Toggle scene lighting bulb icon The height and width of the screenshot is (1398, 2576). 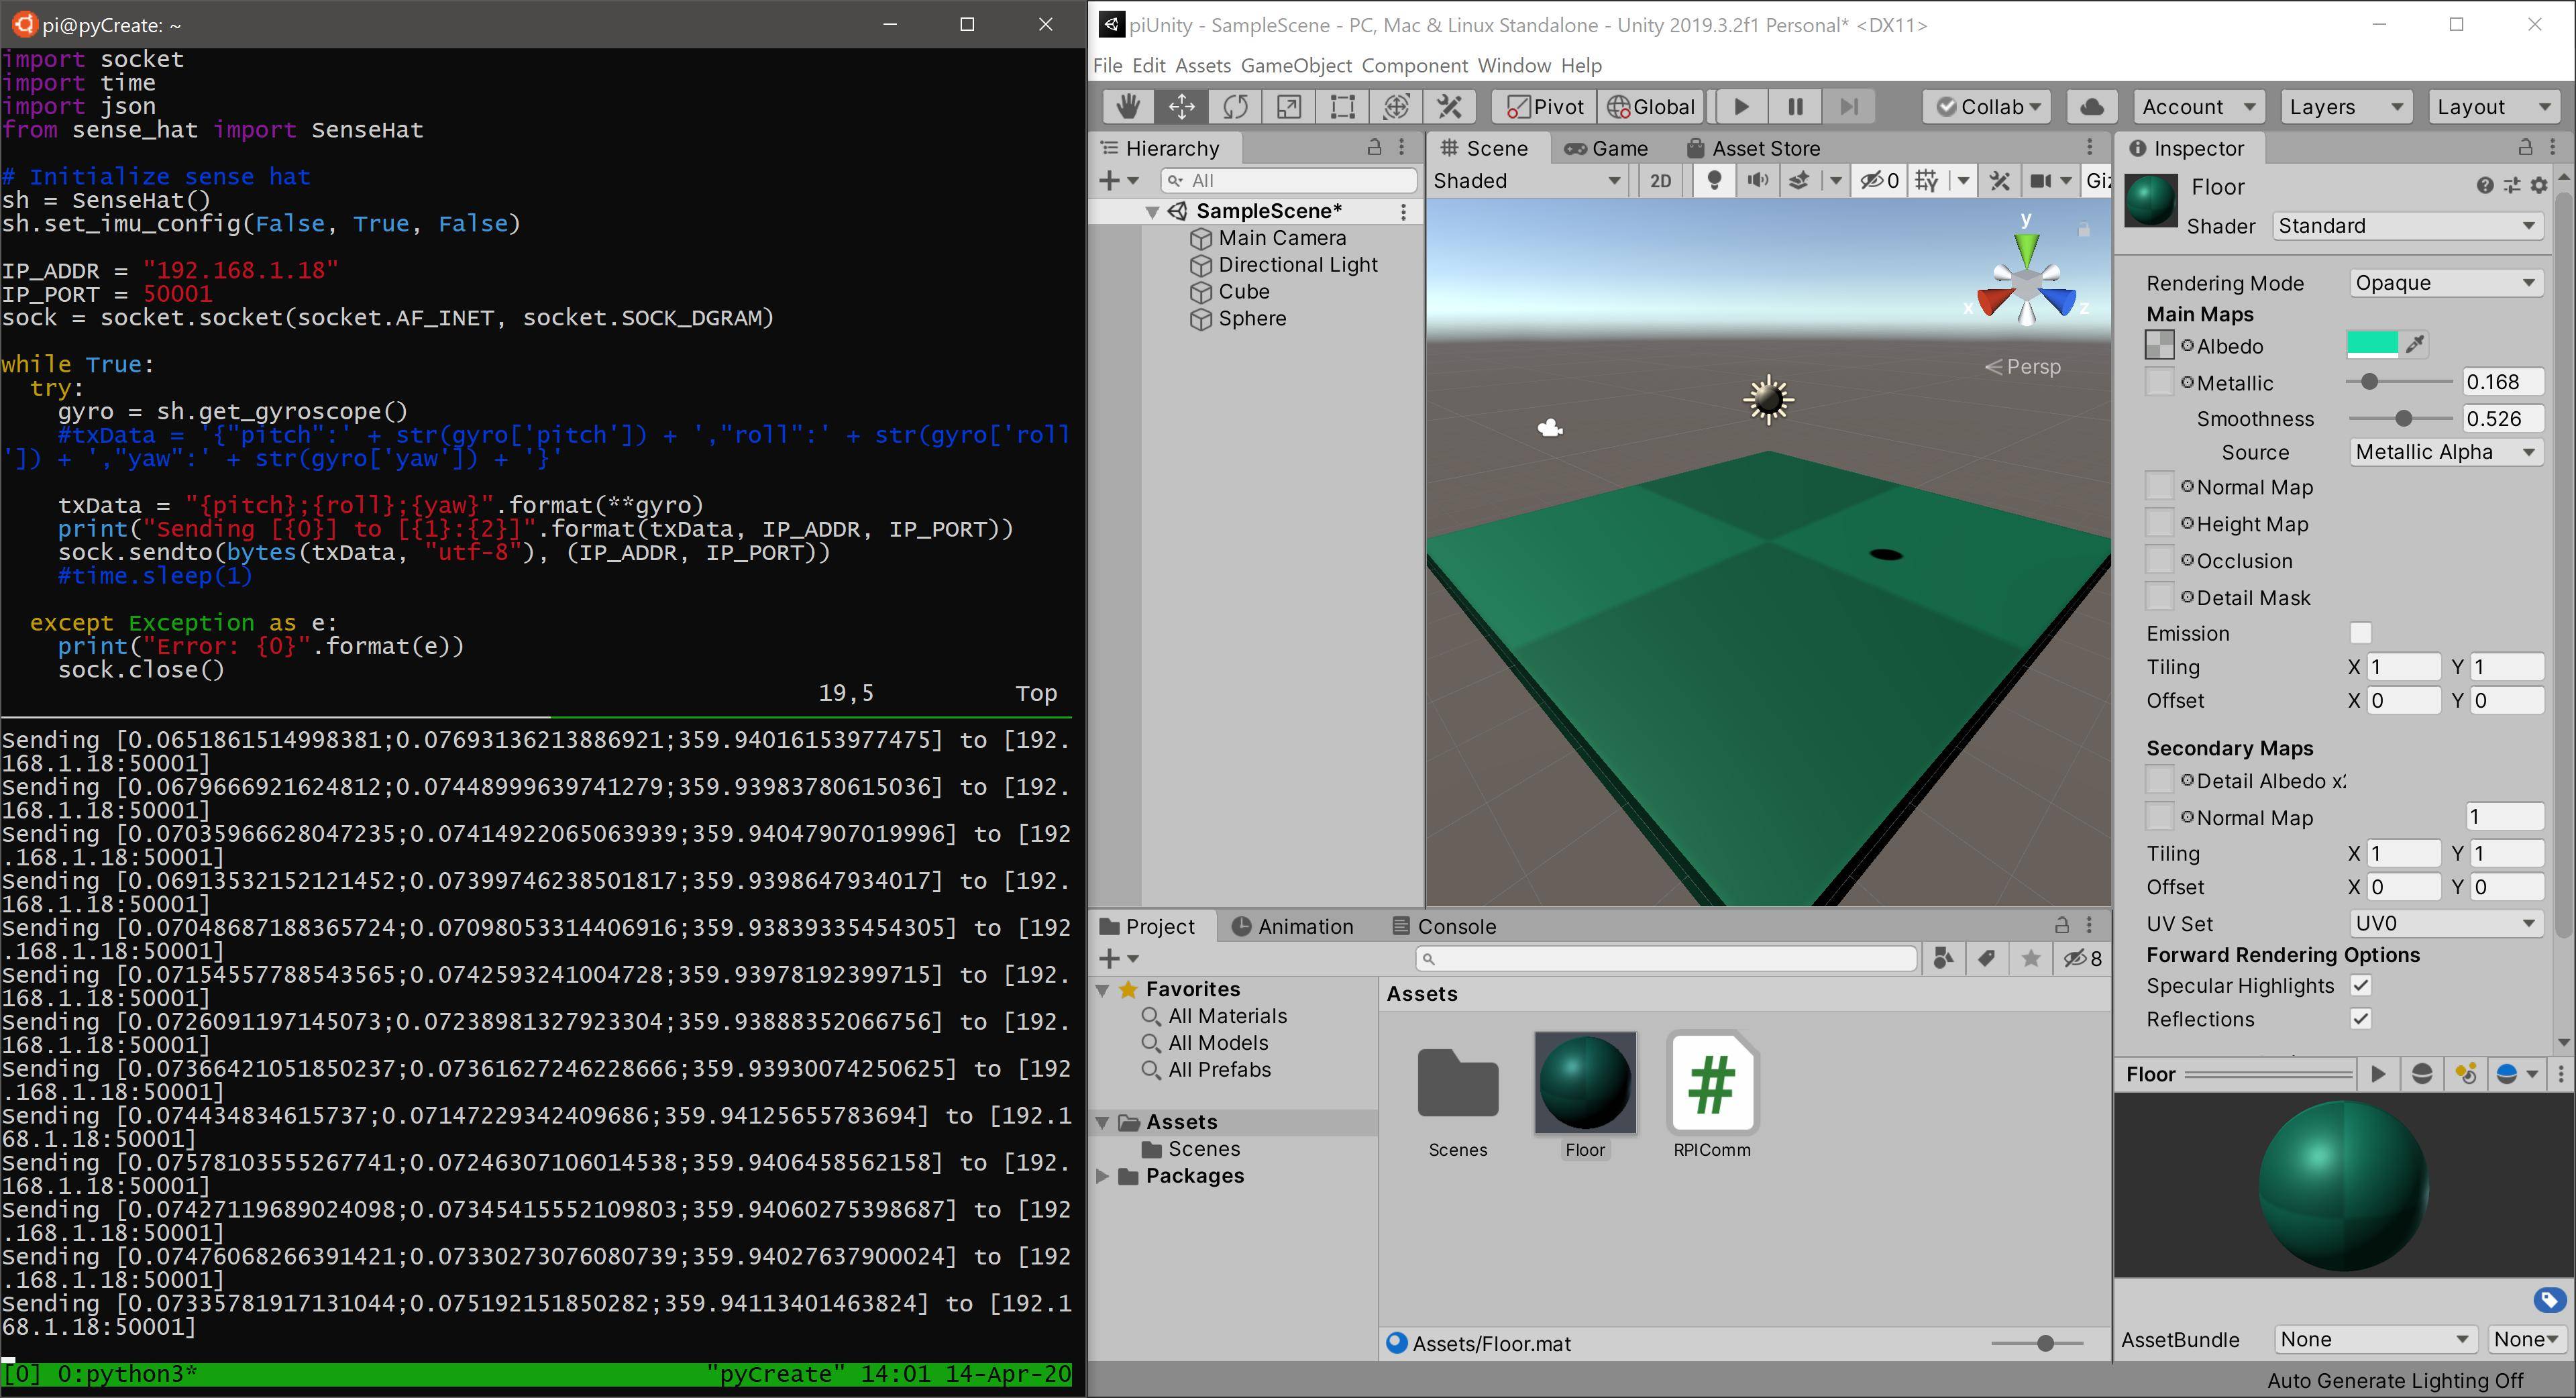[x=1714, y=181]
